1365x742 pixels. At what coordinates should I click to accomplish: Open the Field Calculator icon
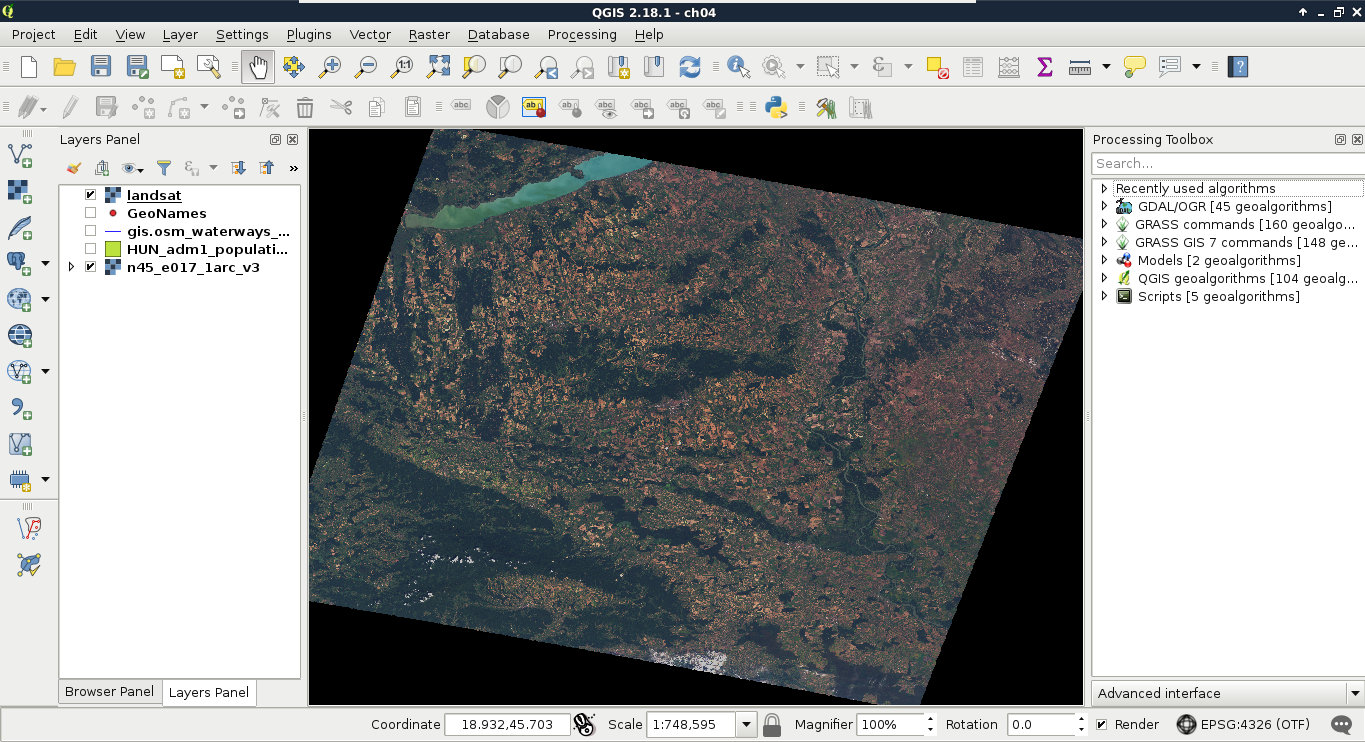pos(1008,67)
